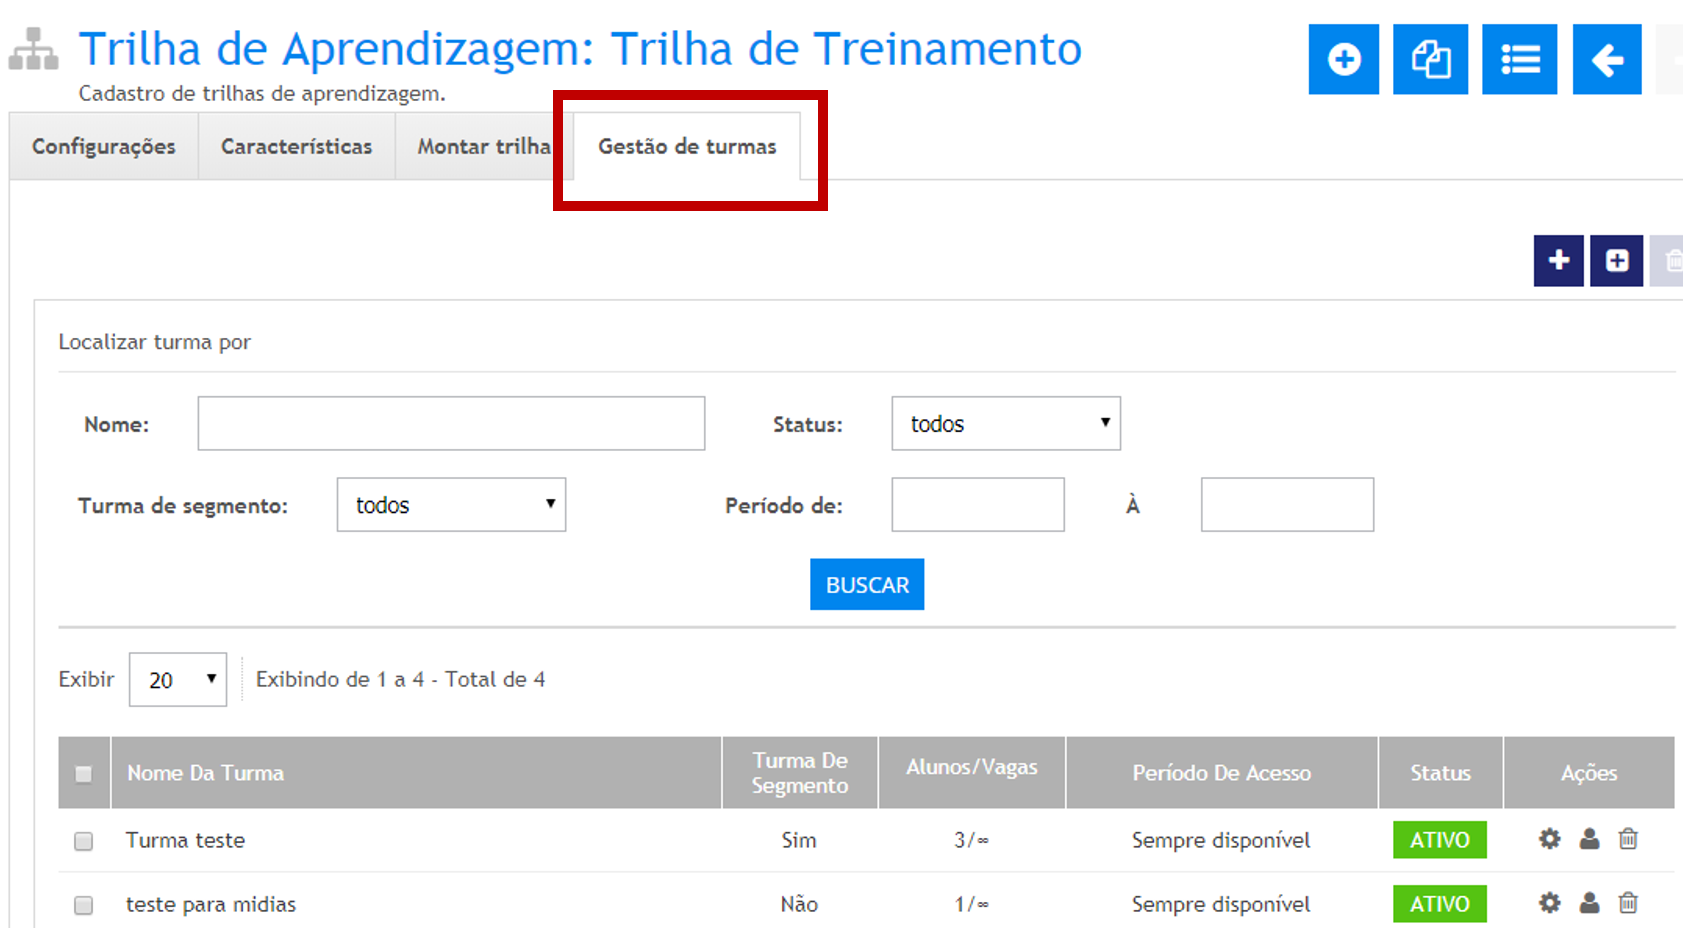Delete Turma teste with trash icon
1683x928 pixels.
pos(1628,839)
